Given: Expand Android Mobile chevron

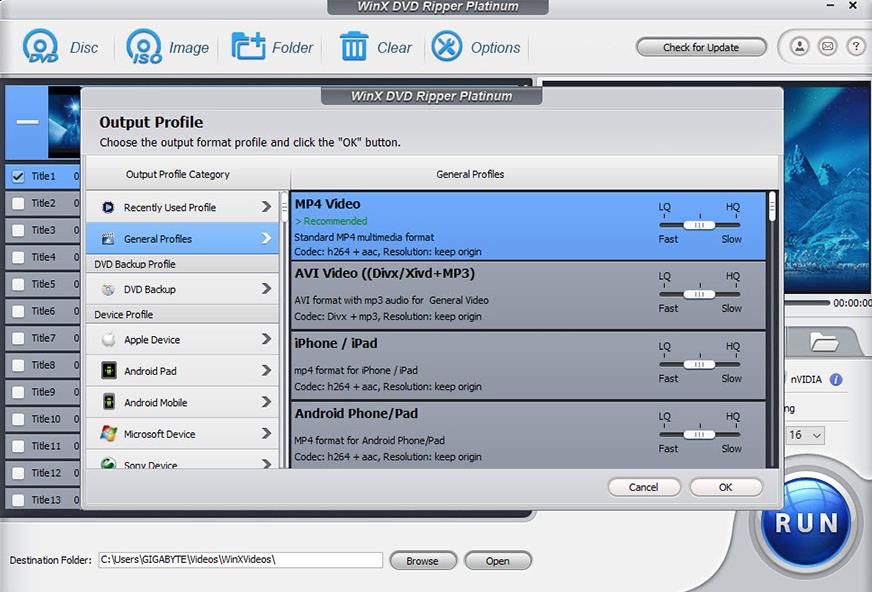Looking at the screenshot, I should pyautogui.click(x=266, y=402).
